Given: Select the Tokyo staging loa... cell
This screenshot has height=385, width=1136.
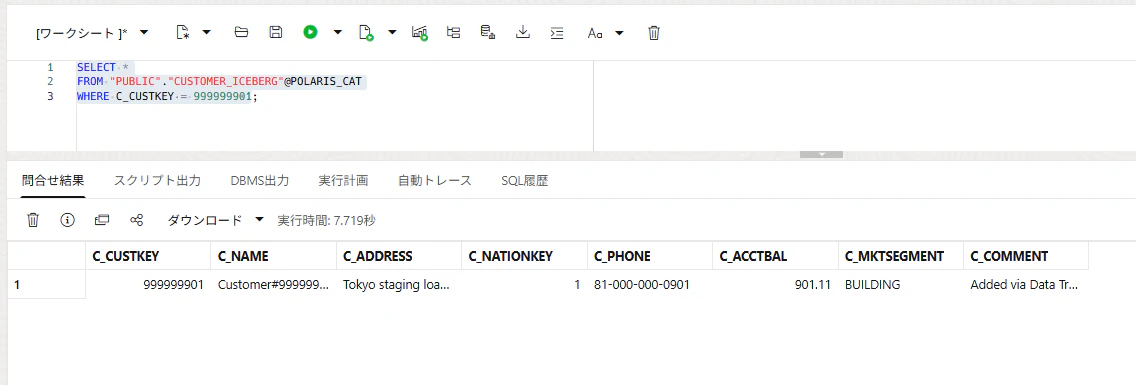Looking at the screenshot, I should pyautogui.click(x=398, y=285).
